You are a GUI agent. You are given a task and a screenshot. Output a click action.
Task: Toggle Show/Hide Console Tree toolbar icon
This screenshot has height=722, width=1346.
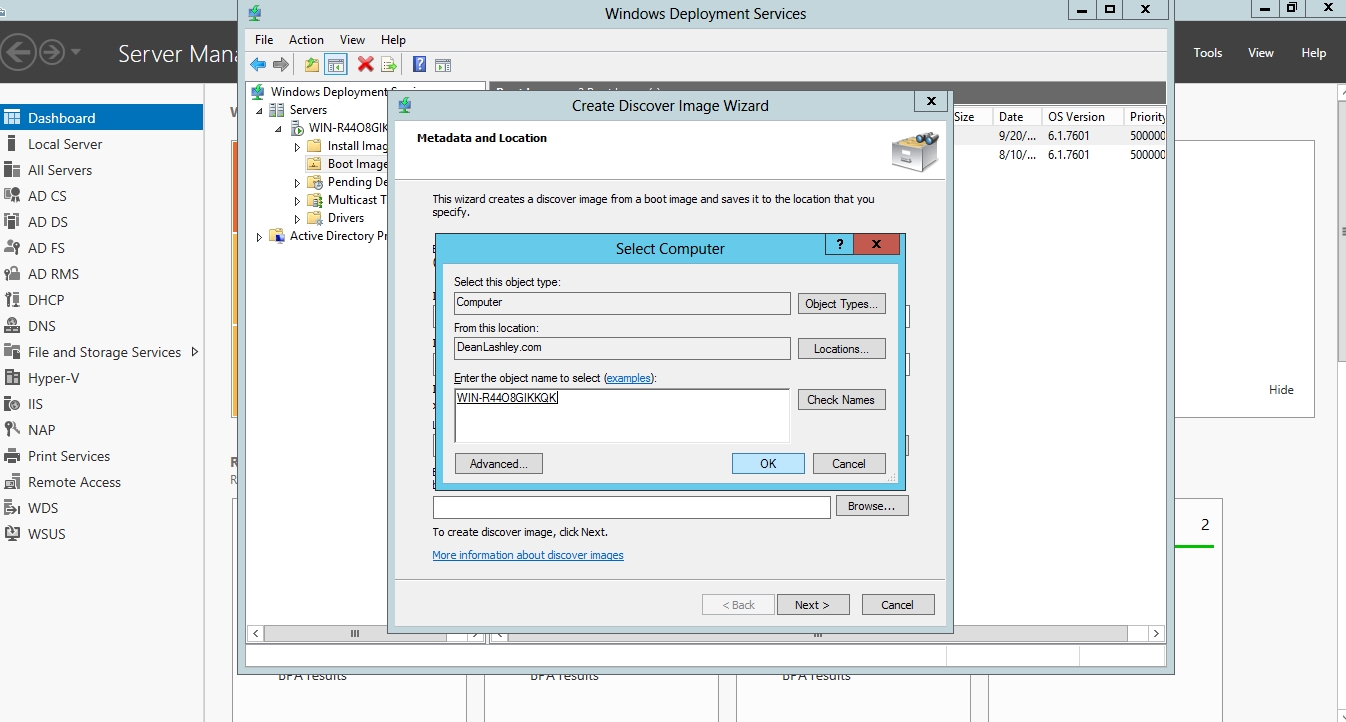[336, 65]
